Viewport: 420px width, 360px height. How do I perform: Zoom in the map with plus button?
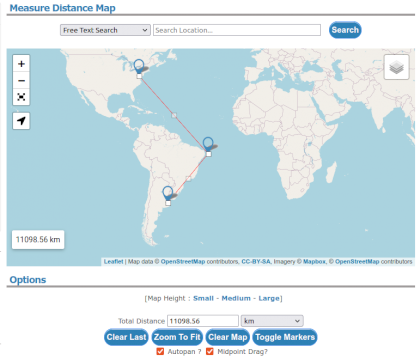21,64
